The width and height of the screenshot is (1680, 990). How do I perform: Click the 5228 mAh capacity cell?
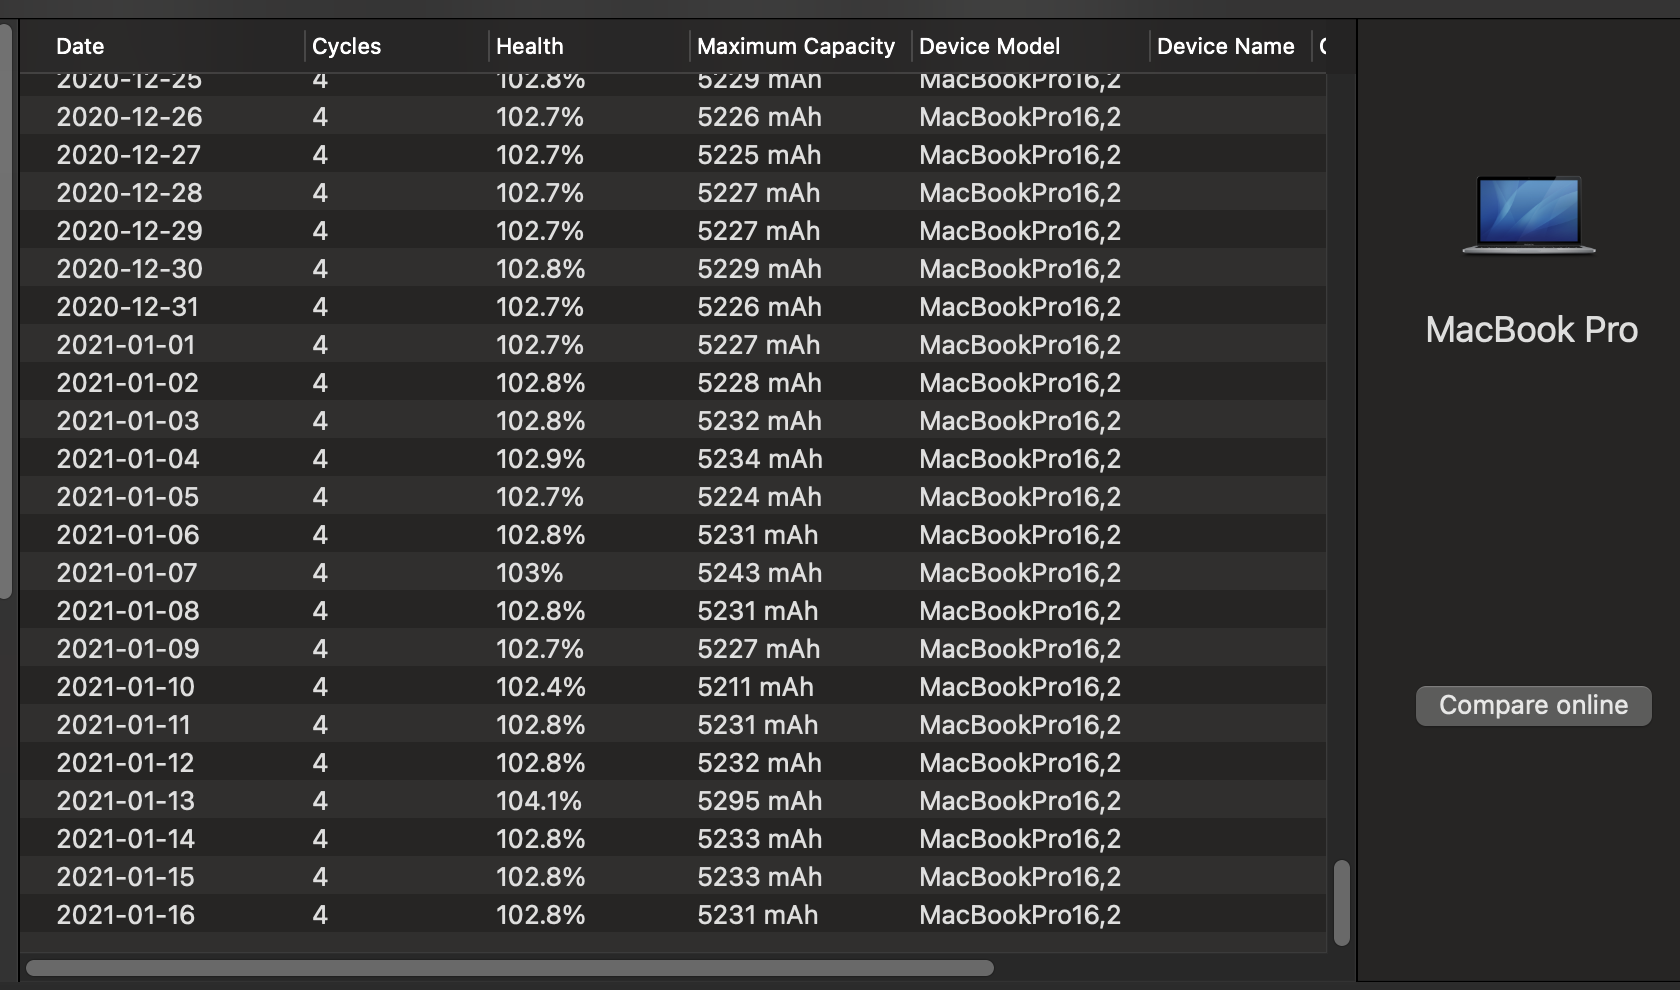pos(759,383)
